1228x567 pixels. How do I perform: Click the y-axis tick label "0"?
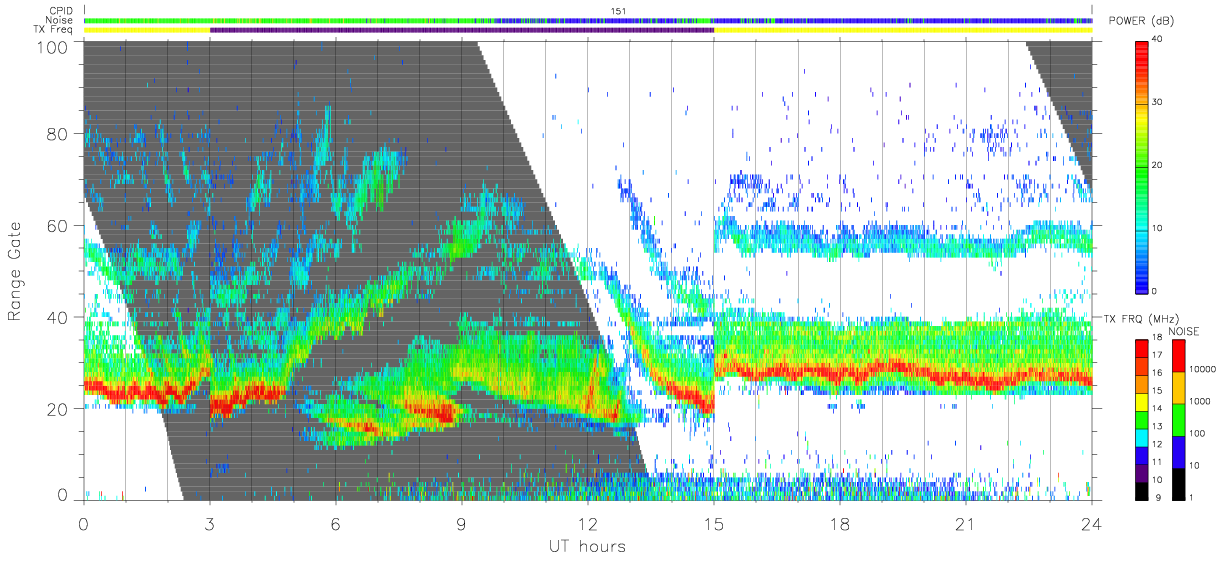62,495
